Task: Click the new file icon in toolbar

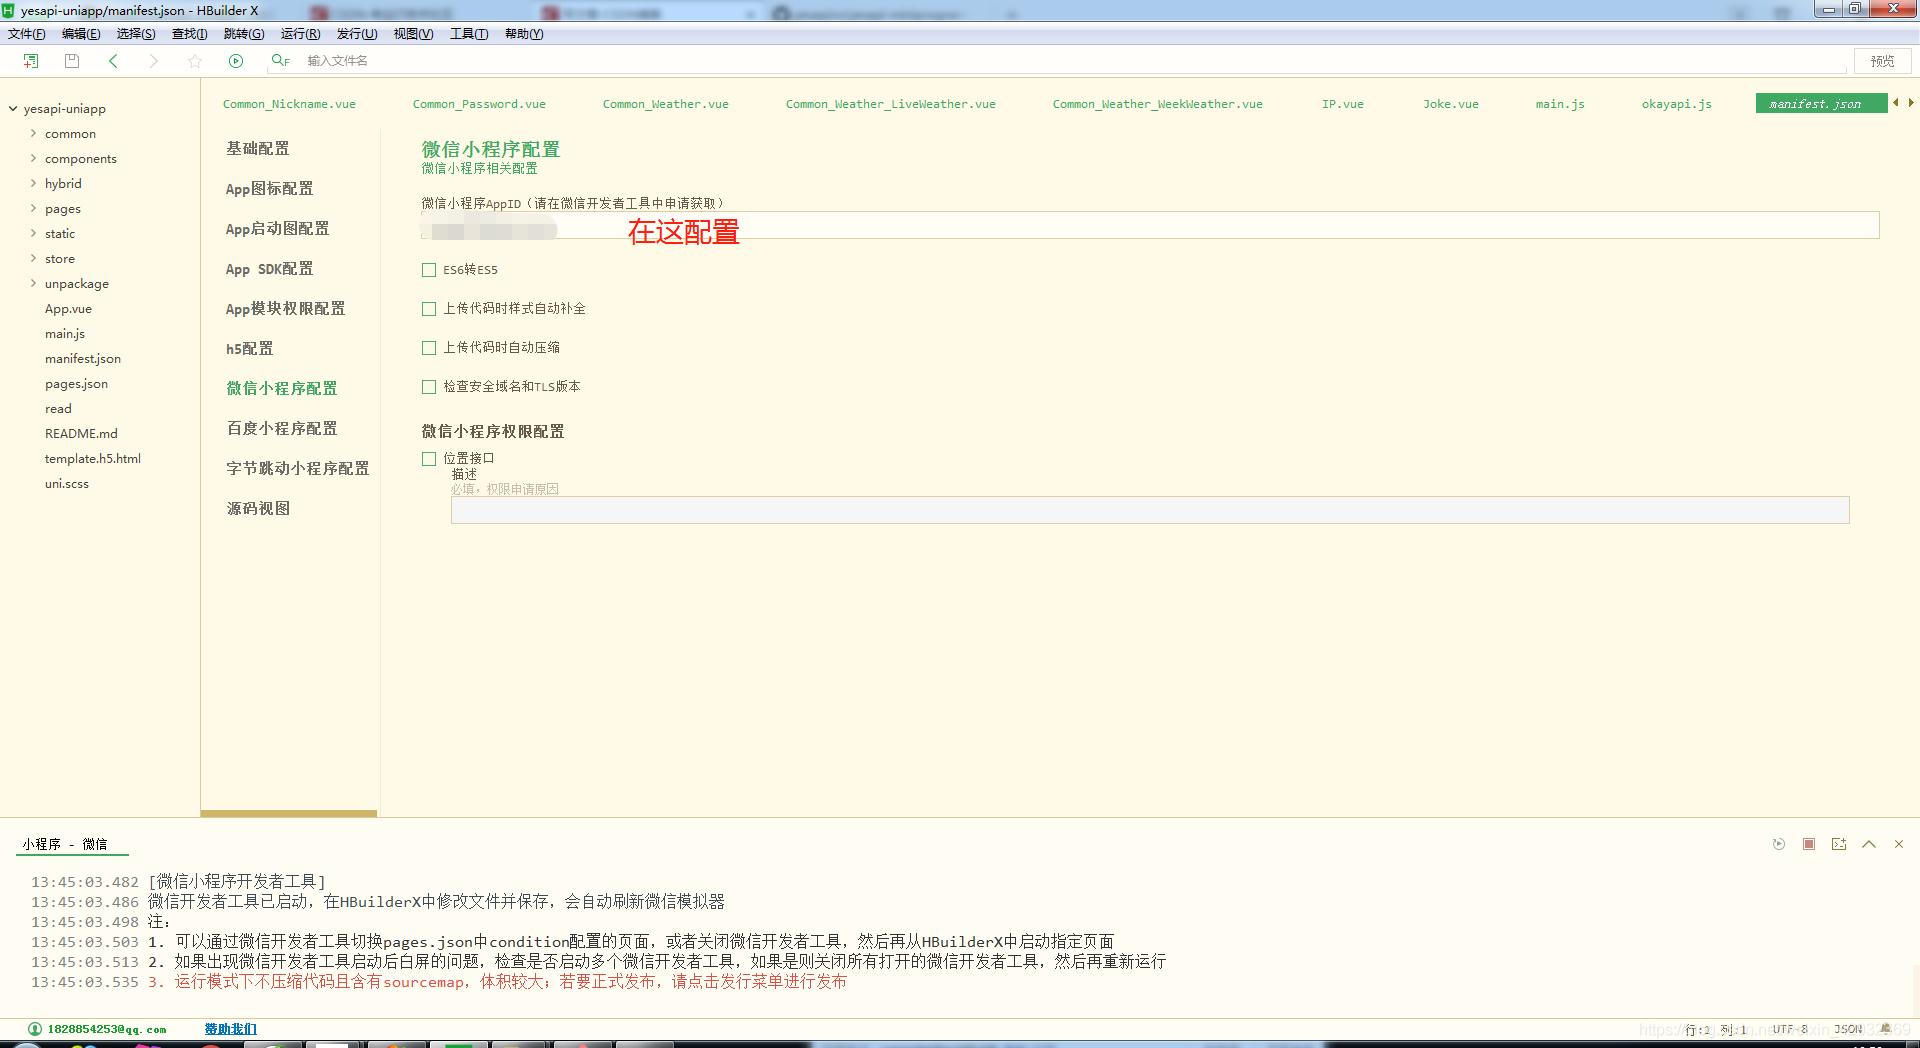Action: pos(31,61)
